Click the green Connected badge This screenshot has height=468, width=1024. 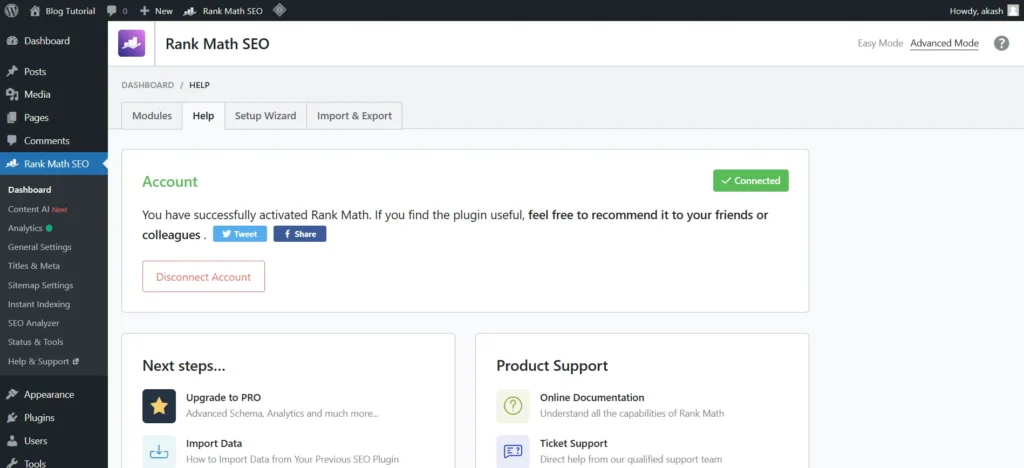point(751,181)
